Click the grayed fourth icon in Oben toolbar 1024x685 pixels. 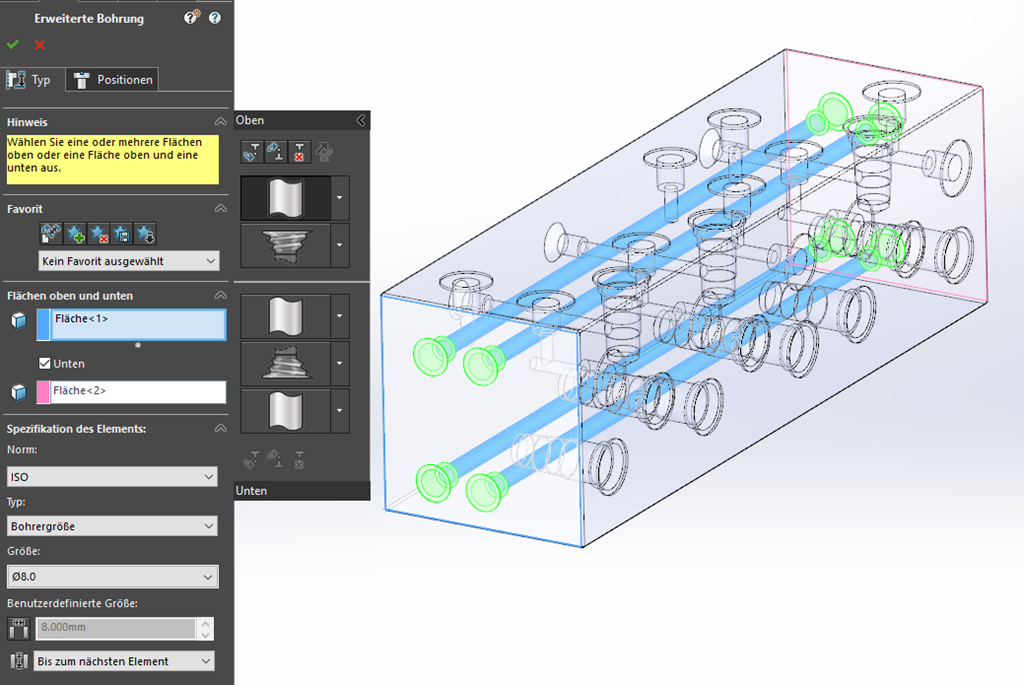(325, 151)
